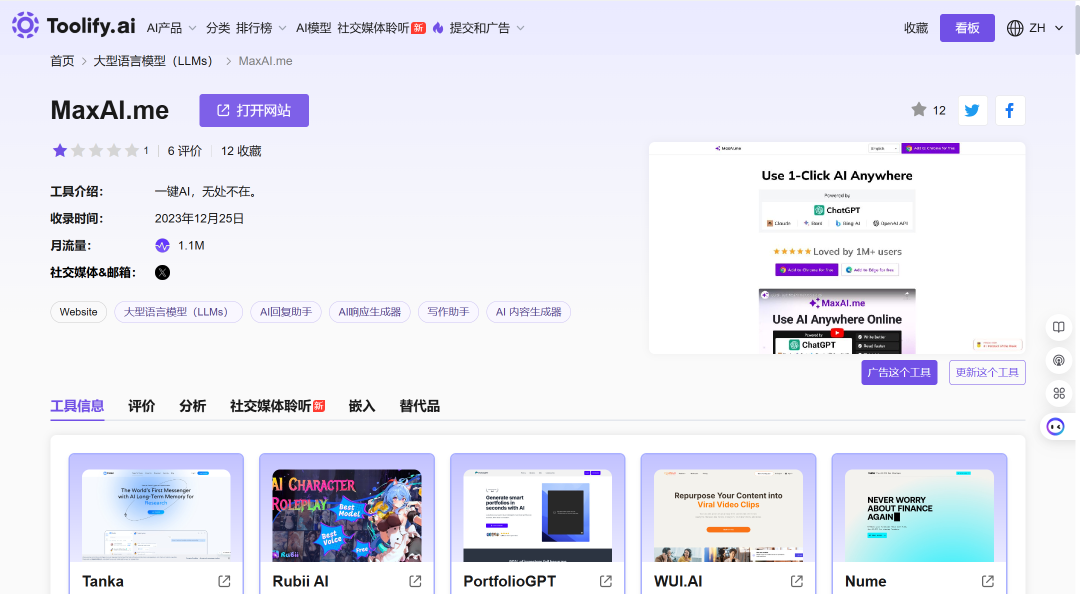Open 社交媒体聆听 in the top navigation
1080x594 pixels.
coord(373,28)
